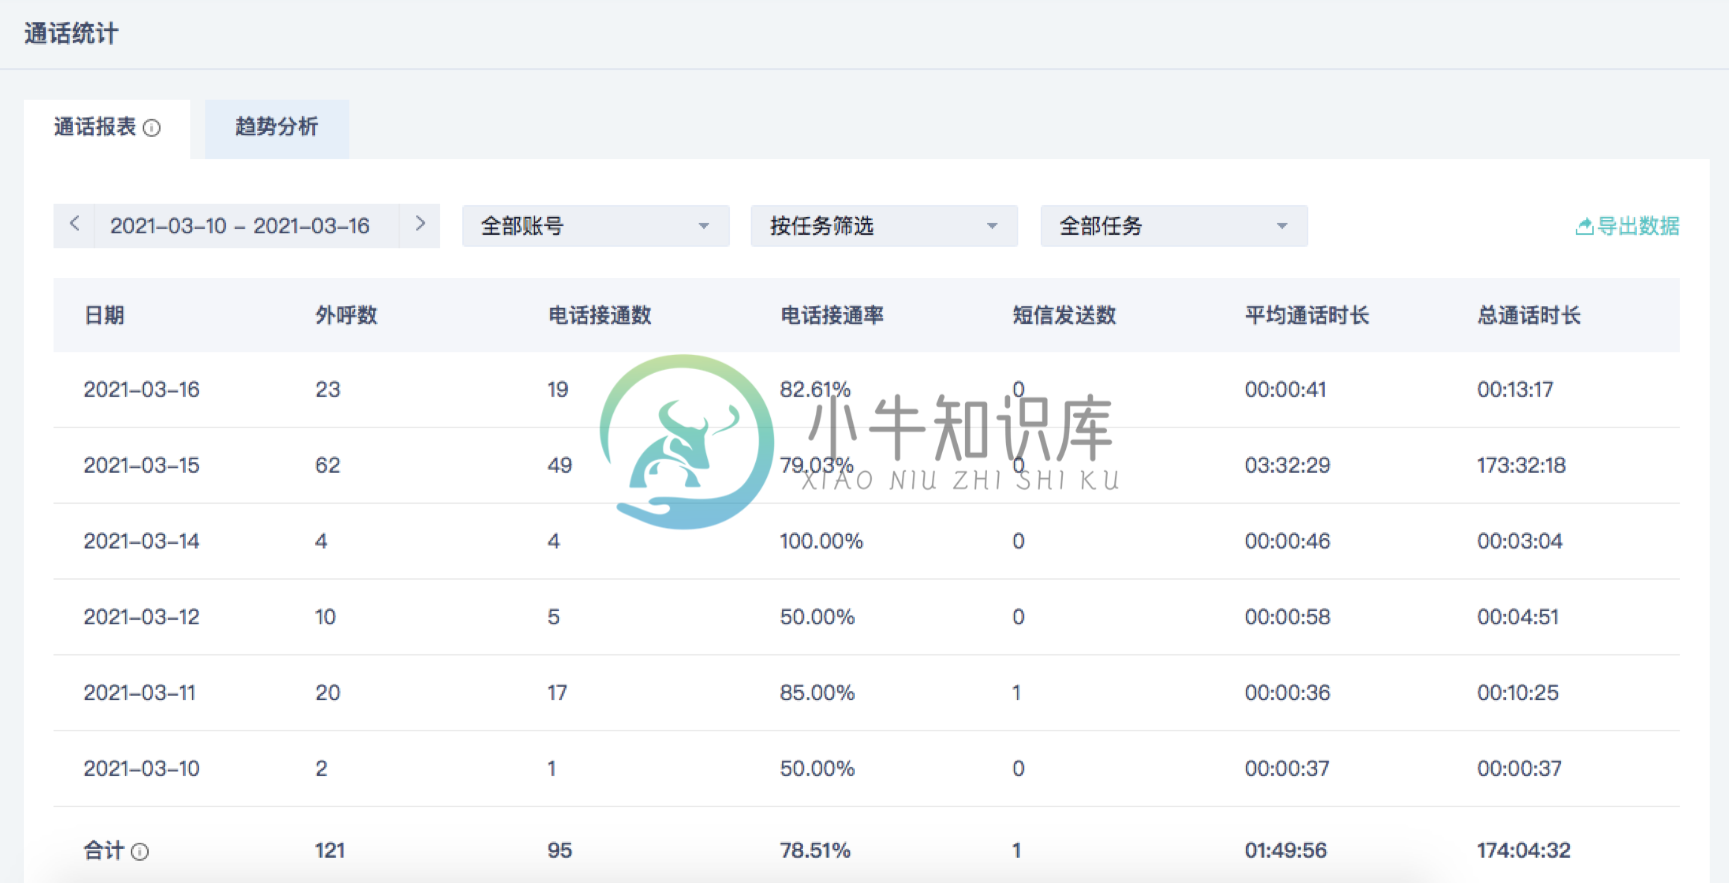Click grand total duration 174:04:32
The width and height of the screenshot is (1729, 883).
coord(1524,851)
